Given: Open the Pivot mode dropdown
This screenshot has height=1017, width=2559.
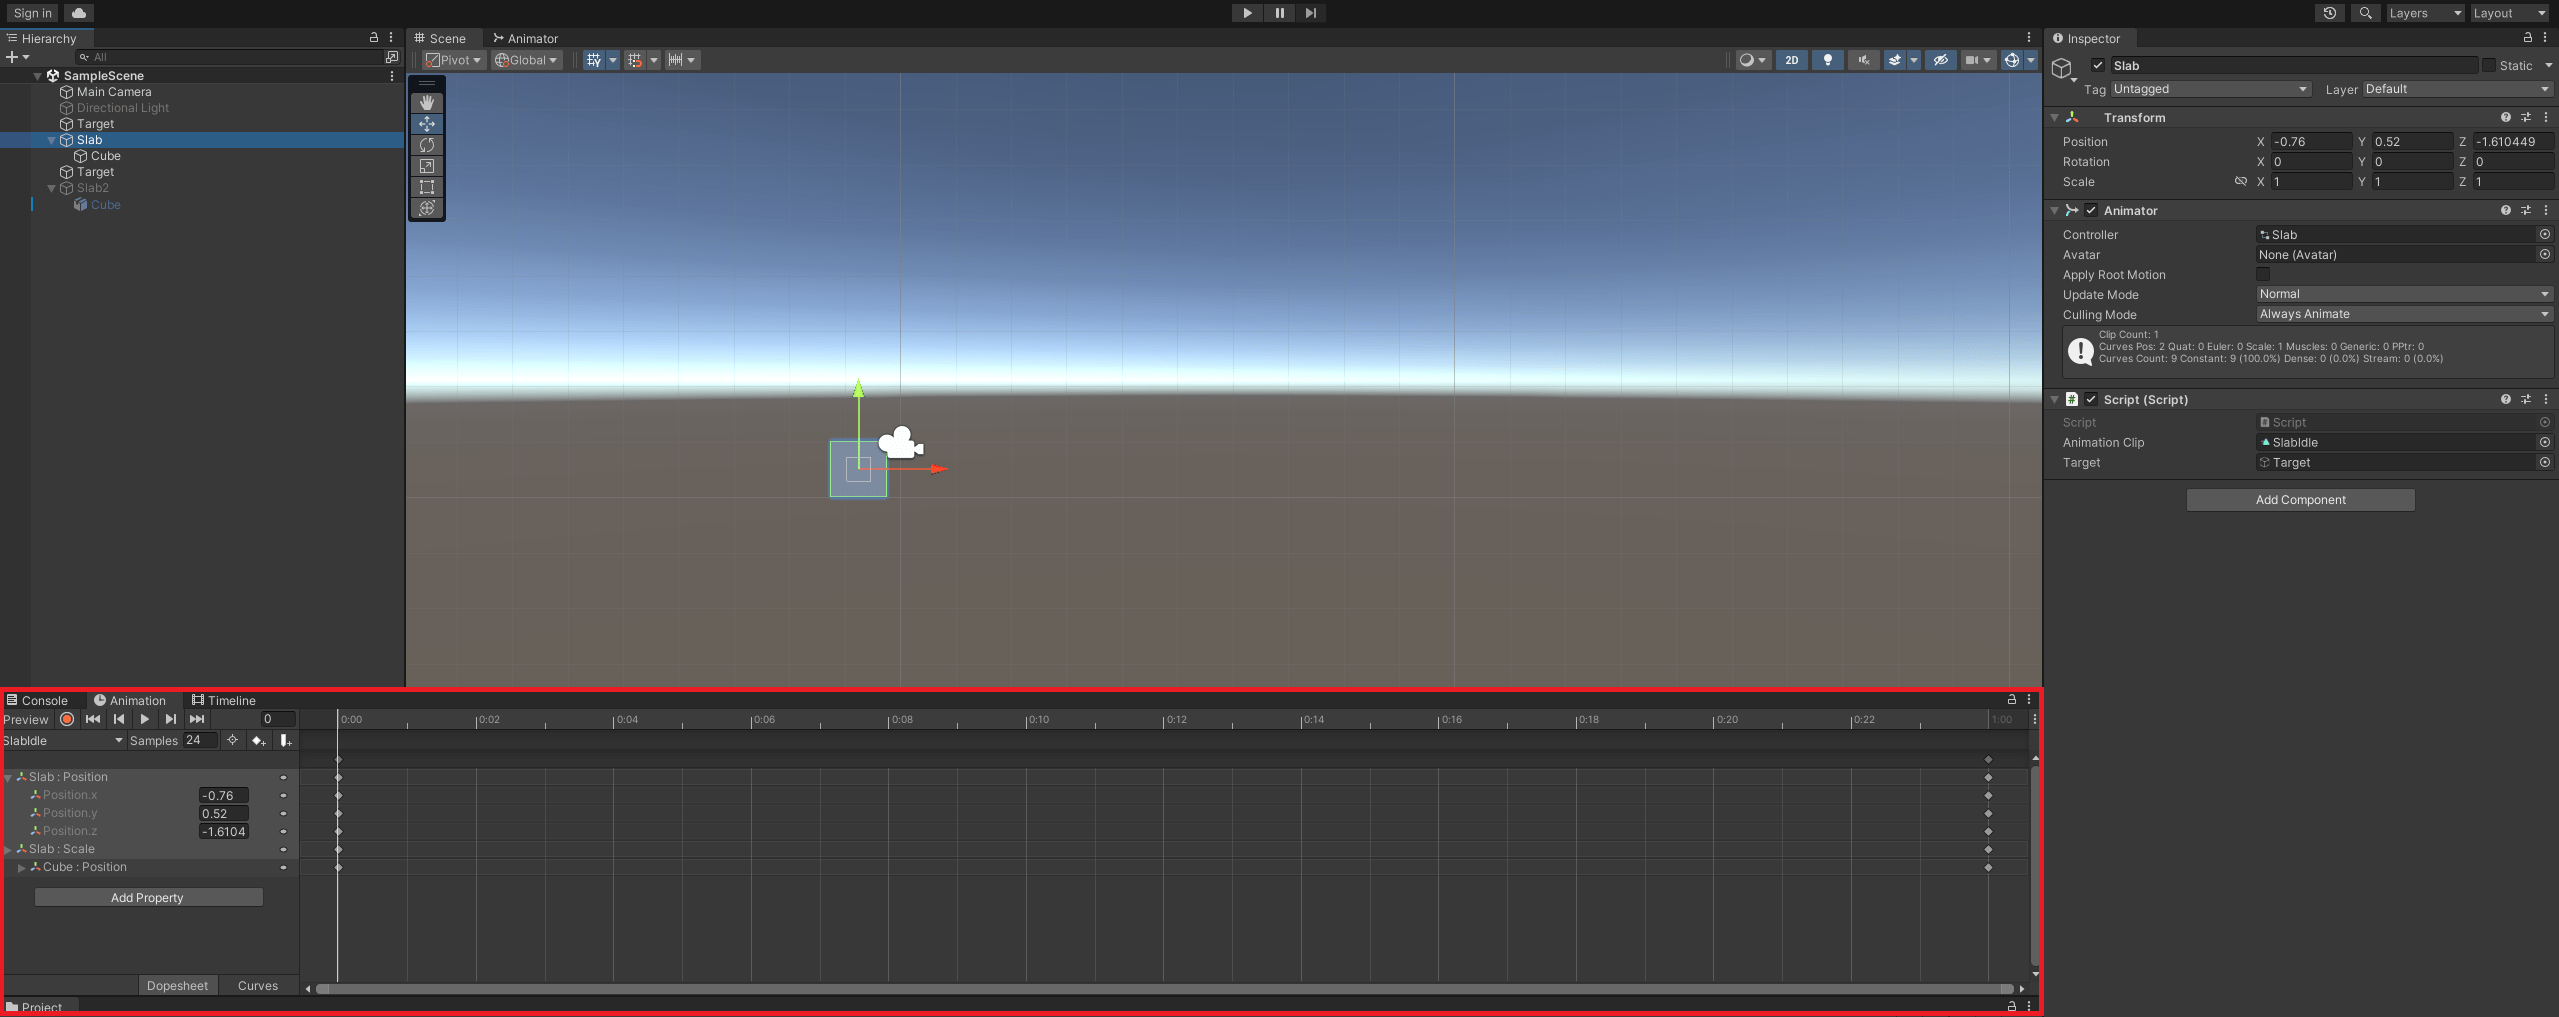Looking at the screenshot, I should tap(454, 60).
